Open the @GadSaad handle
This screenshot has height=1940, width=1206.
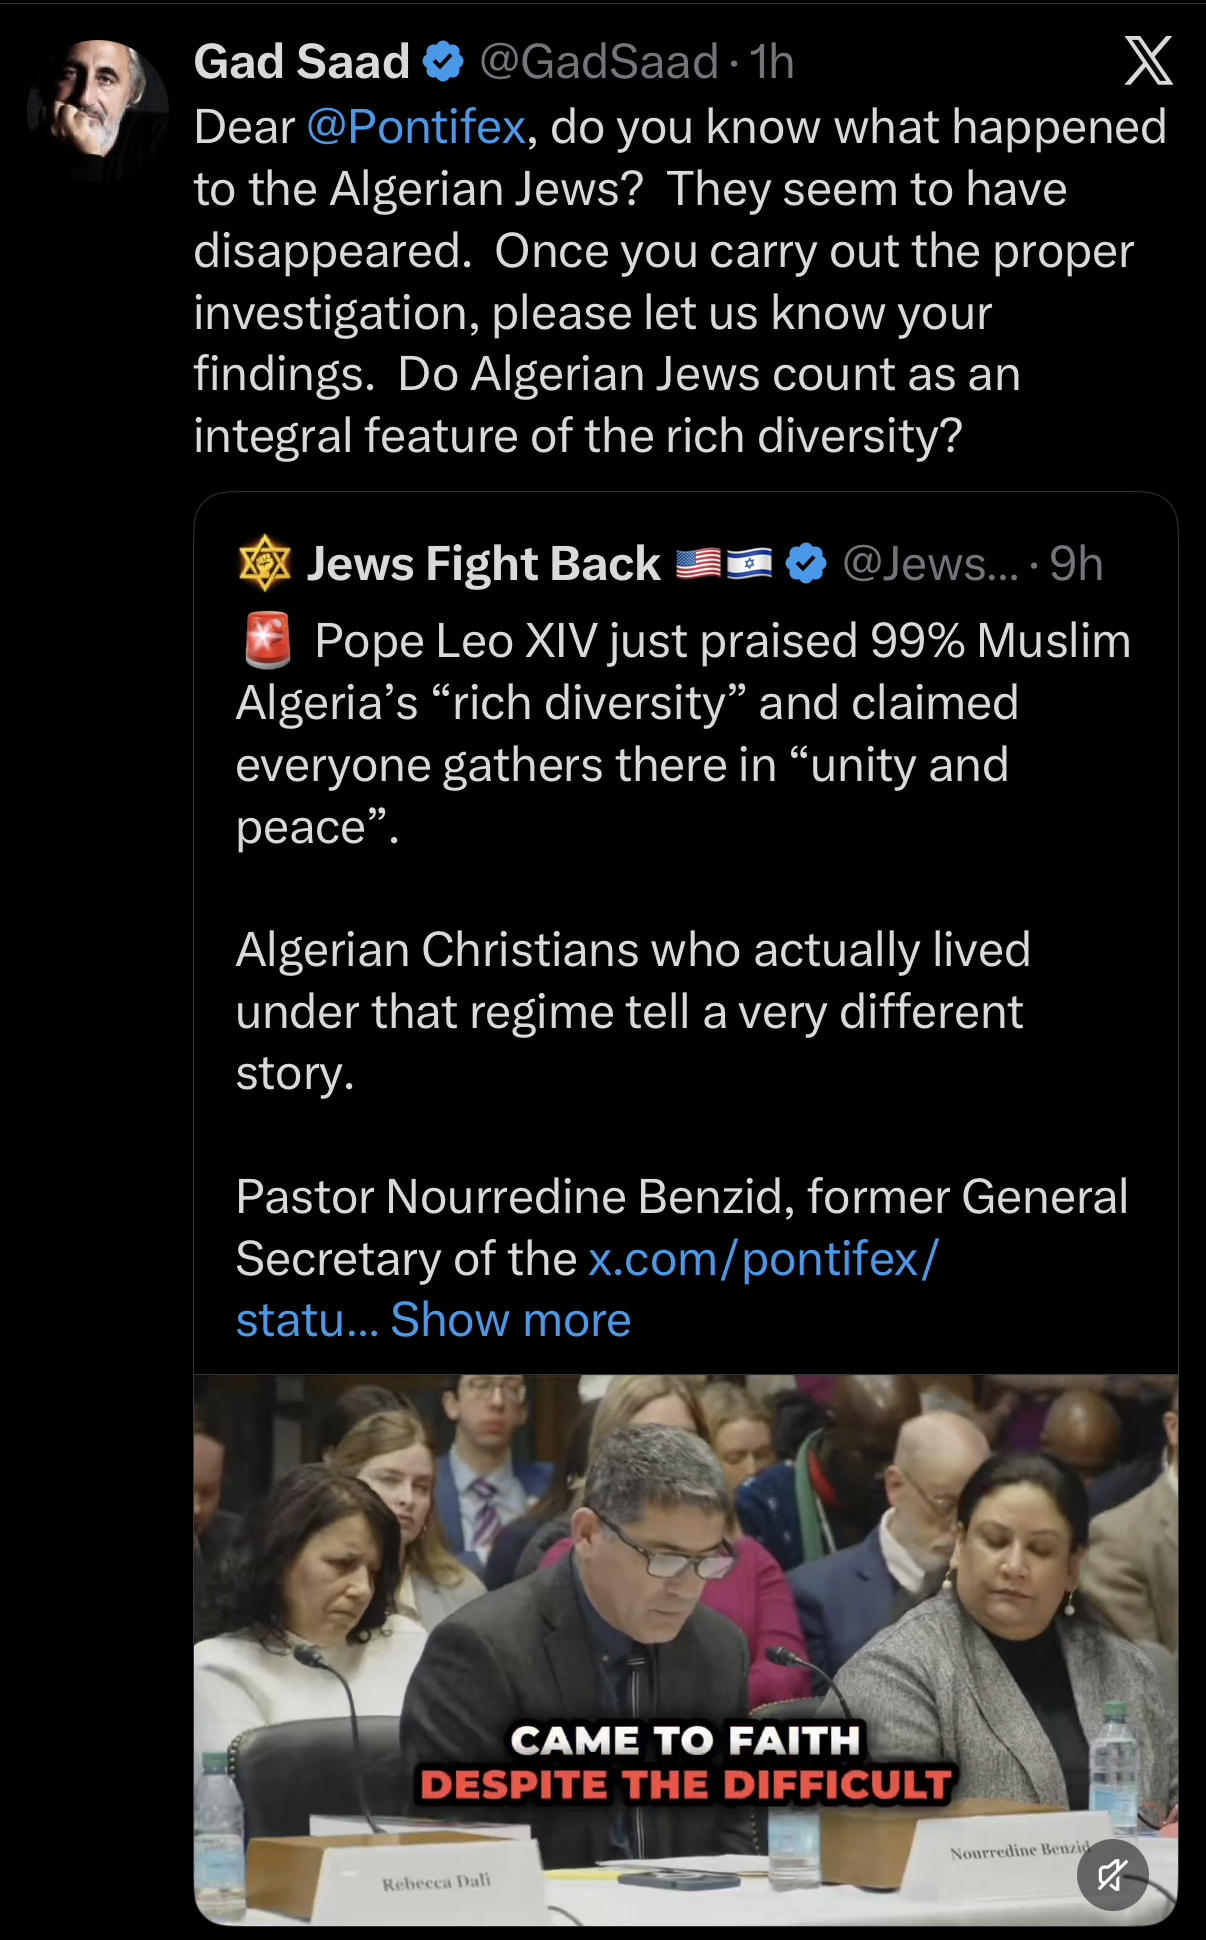click(x=599, y=62)
